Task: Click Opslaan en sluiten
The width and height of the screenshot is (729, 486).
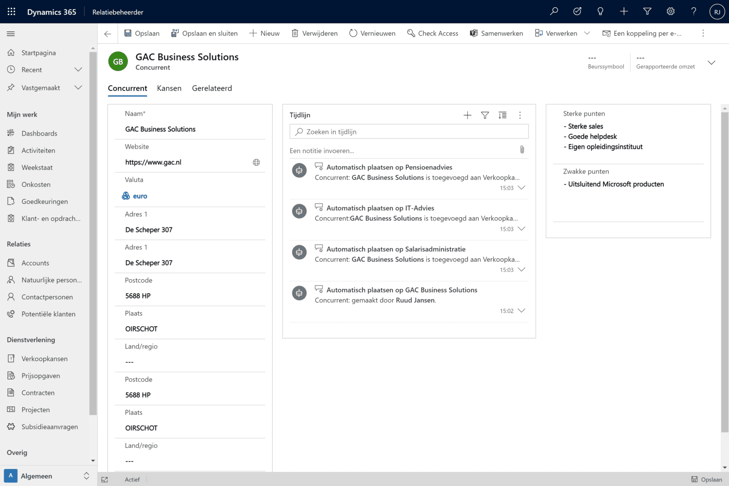Action: pyautogui.click(x=205, y=33)
